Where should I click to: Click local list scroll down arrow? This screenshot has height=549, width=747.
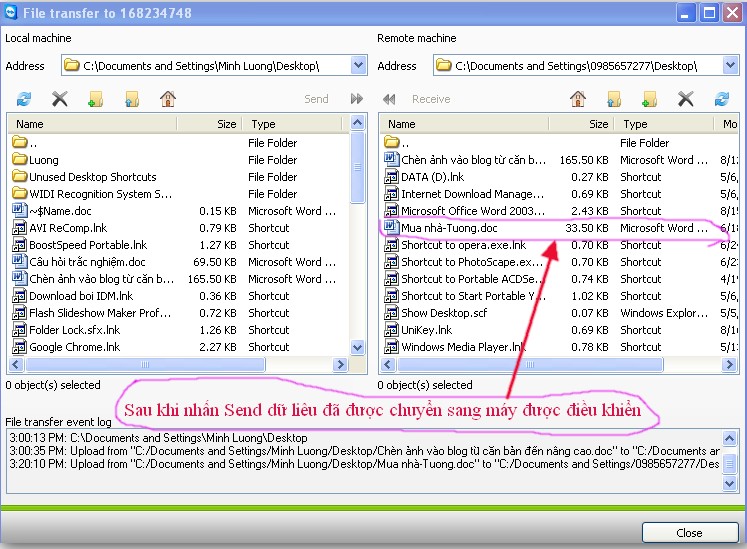tap(358, 347)
